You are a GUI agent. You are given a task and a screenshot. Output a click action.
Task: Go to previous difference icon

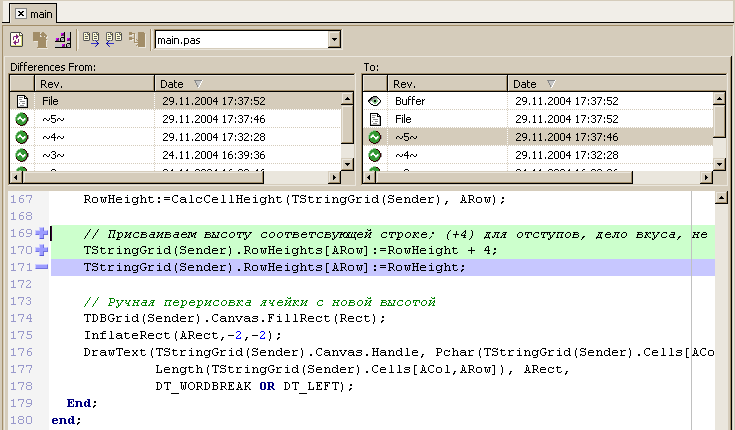pos(112,40)
